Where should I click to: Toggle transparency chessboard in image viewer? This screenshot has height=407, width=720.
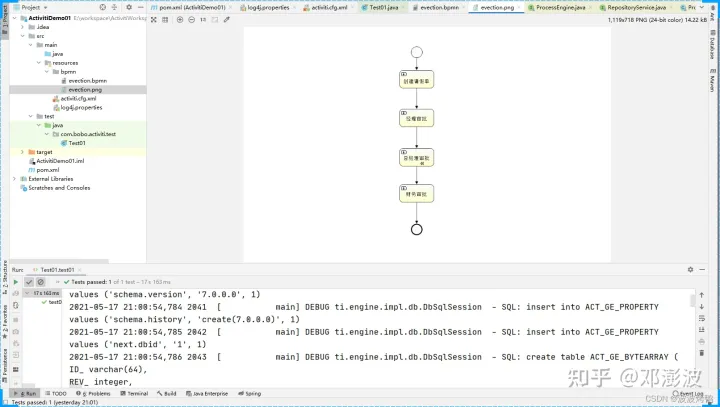pyautogui.click(x=154, y=20)
